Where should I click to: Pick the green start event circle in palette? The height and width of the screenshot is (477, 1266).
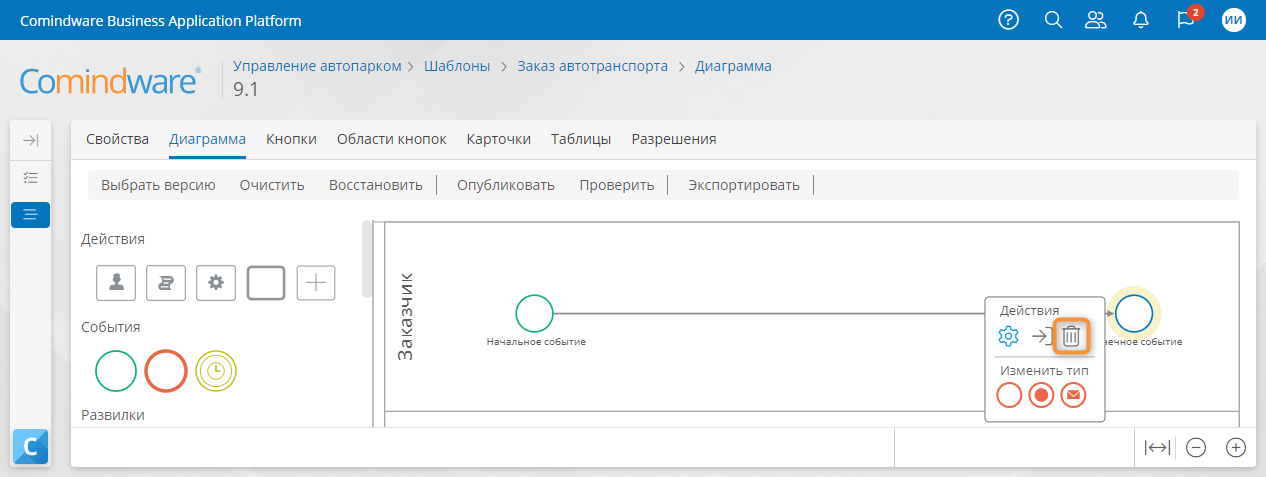115,371
